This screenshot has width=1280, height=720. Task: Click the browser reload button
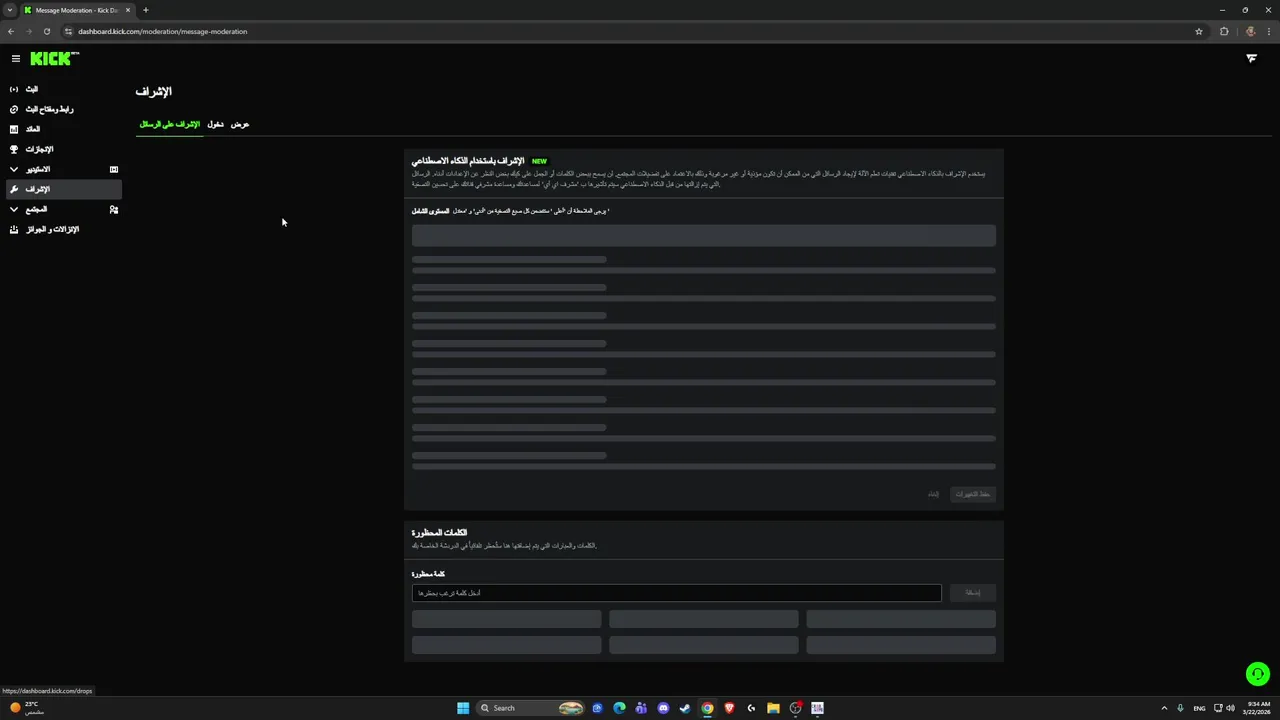click(x=47, y=31)
